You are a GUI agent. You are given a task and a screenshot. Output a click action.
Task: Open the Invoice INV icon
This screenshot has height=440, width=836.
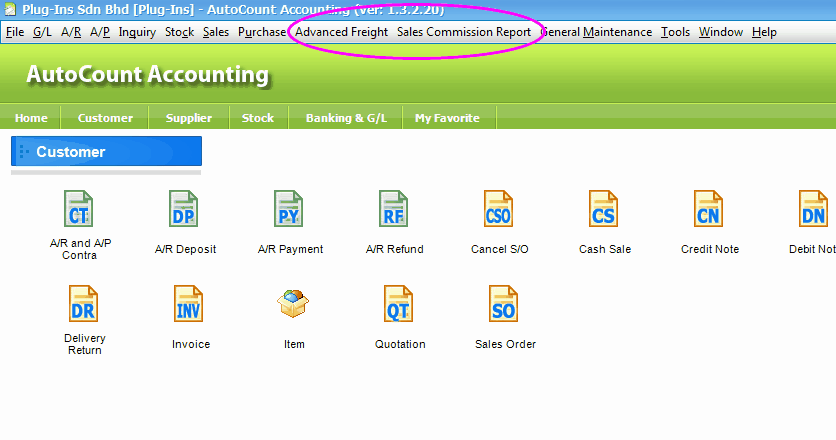coord(189,304)
